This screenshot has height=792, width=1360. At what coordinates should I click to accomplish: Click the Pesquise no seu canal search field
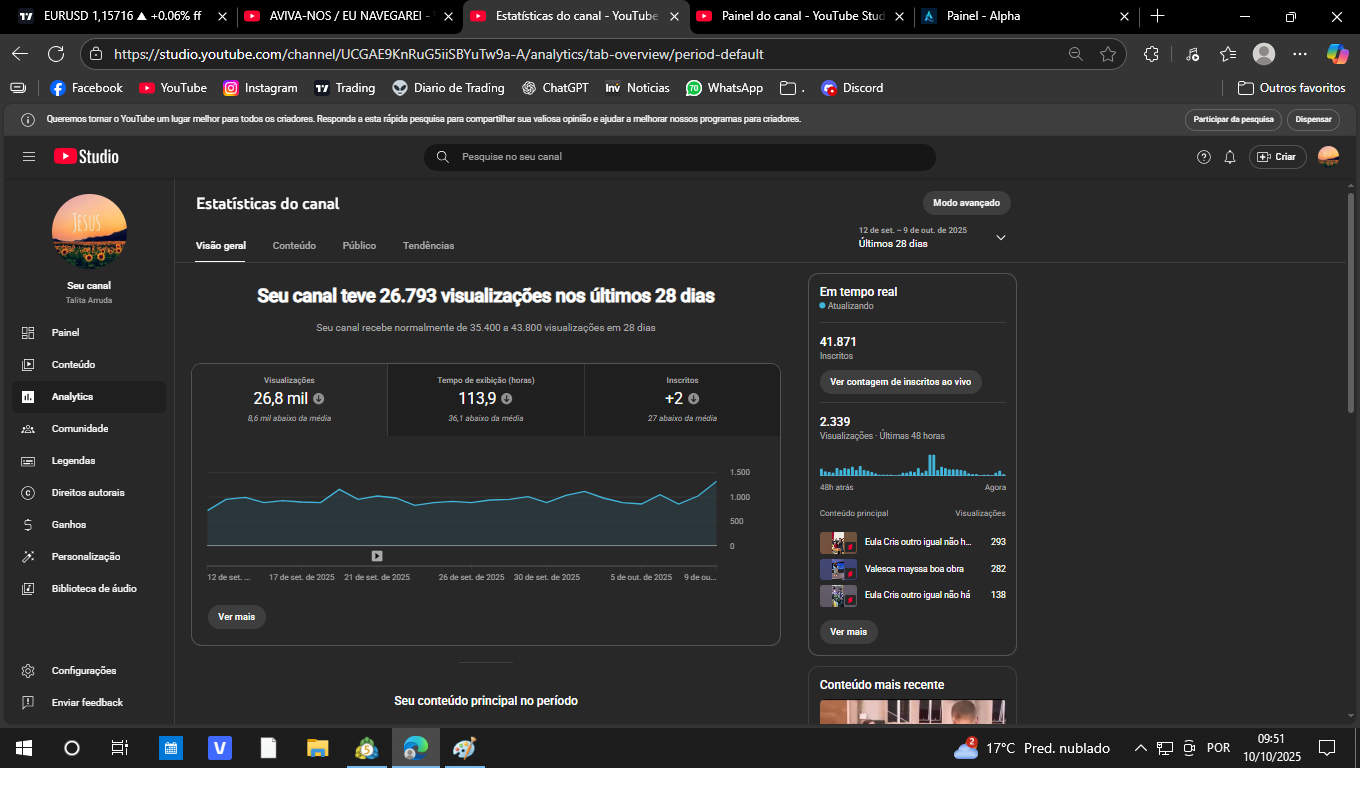click(680, 157)
